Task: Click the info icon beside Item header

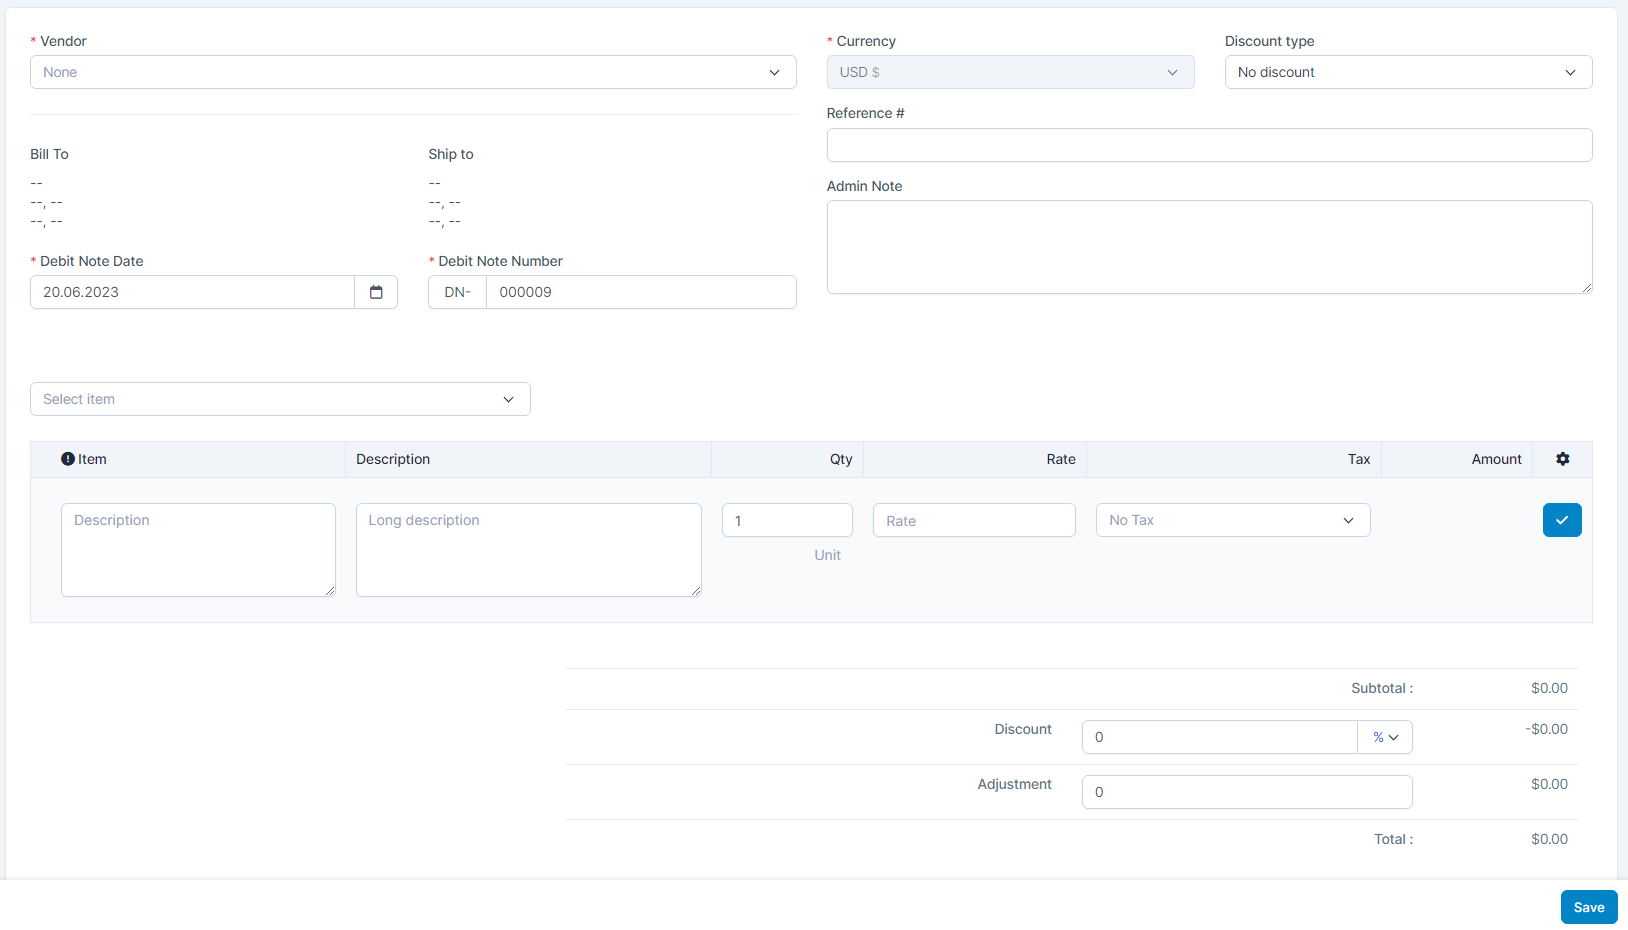Action: tap(68, 459)
